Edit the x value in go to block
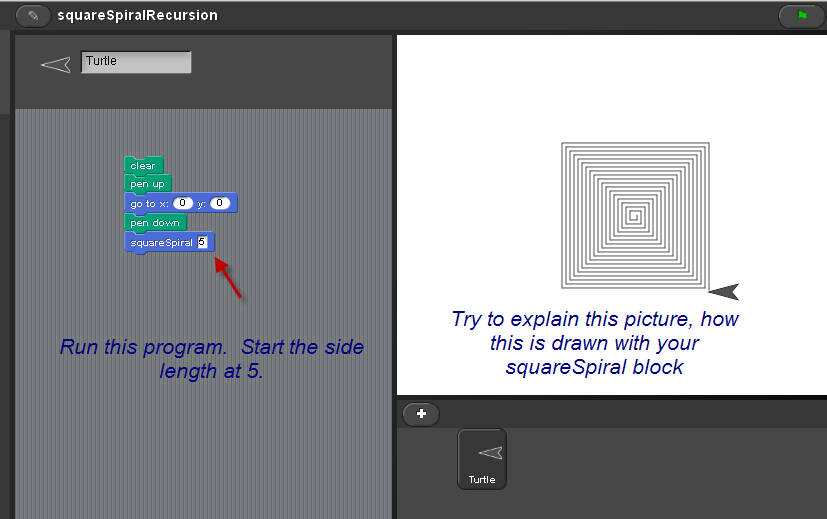 (182, 203)
